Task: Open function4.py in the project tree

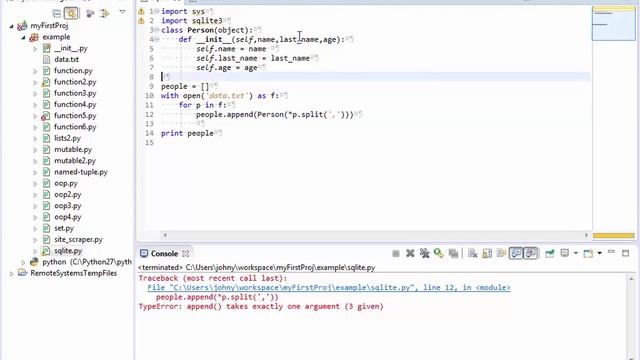Action: point(75,104)
